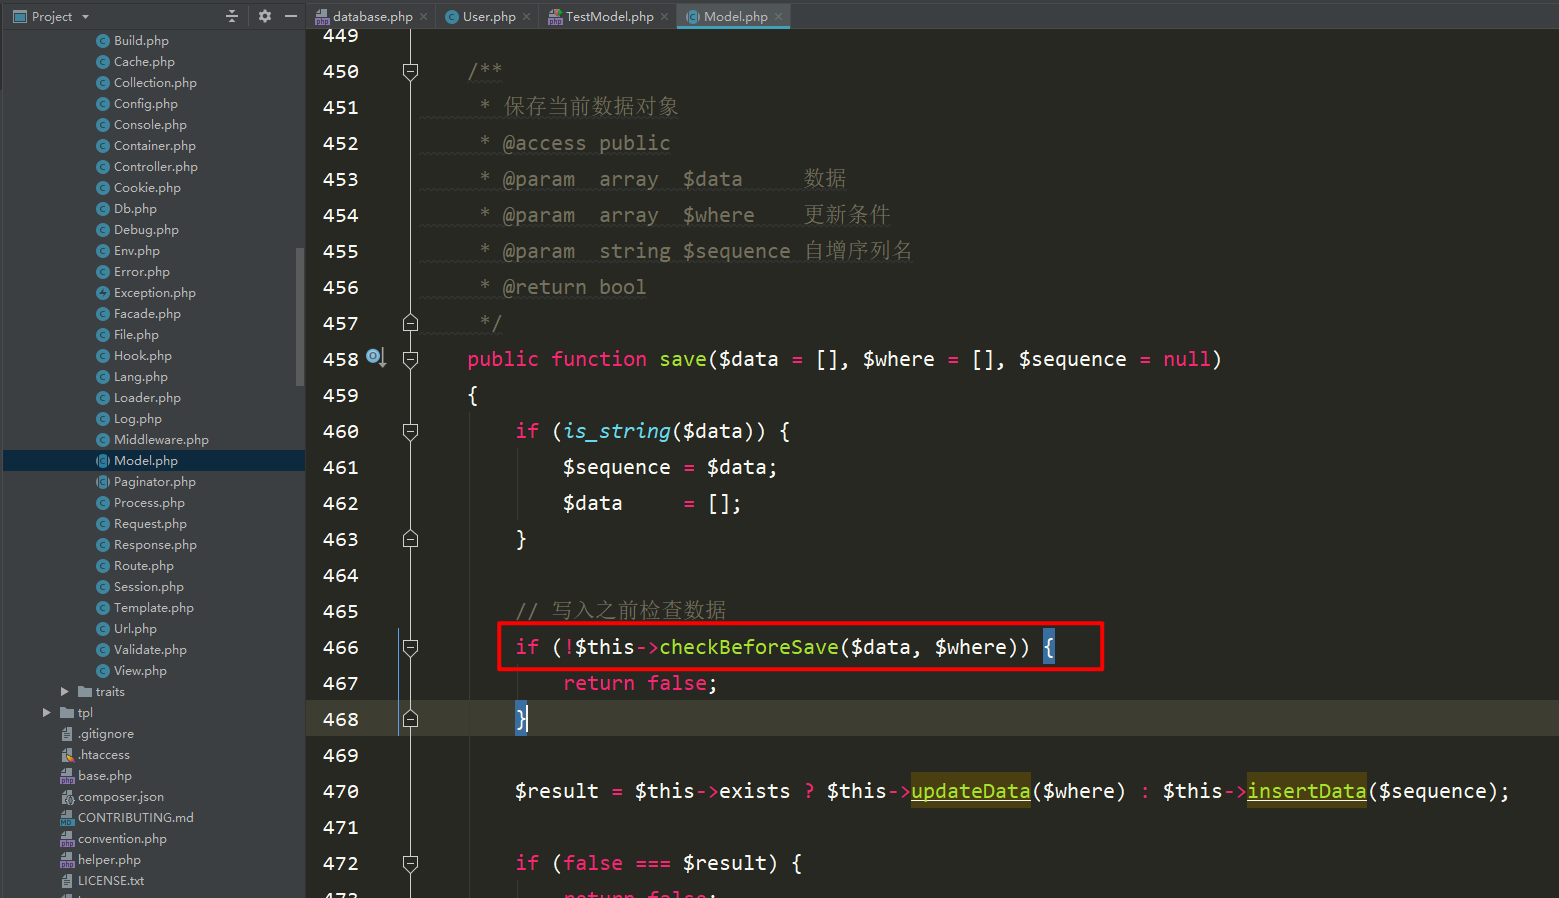Select Loader.php in tree
The image size is (1559, 898).
(x=147, y=398)
